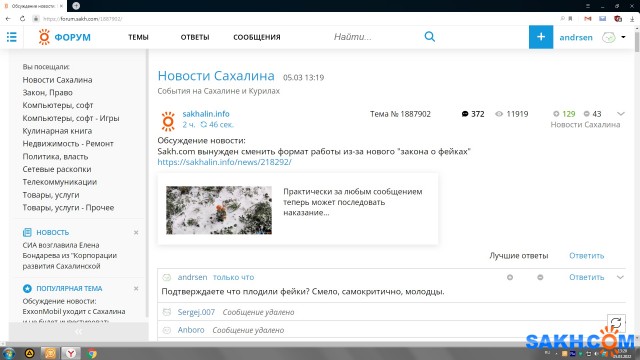The image size is (640, 360).
Task: Open the Темы menu item
Action: pos(138,37)
